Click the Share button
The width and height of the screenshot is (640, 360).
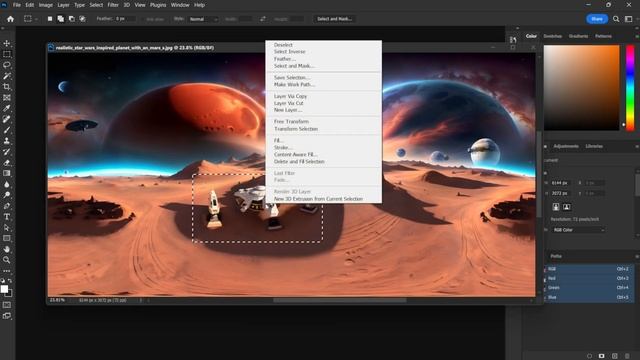(597, 19)
